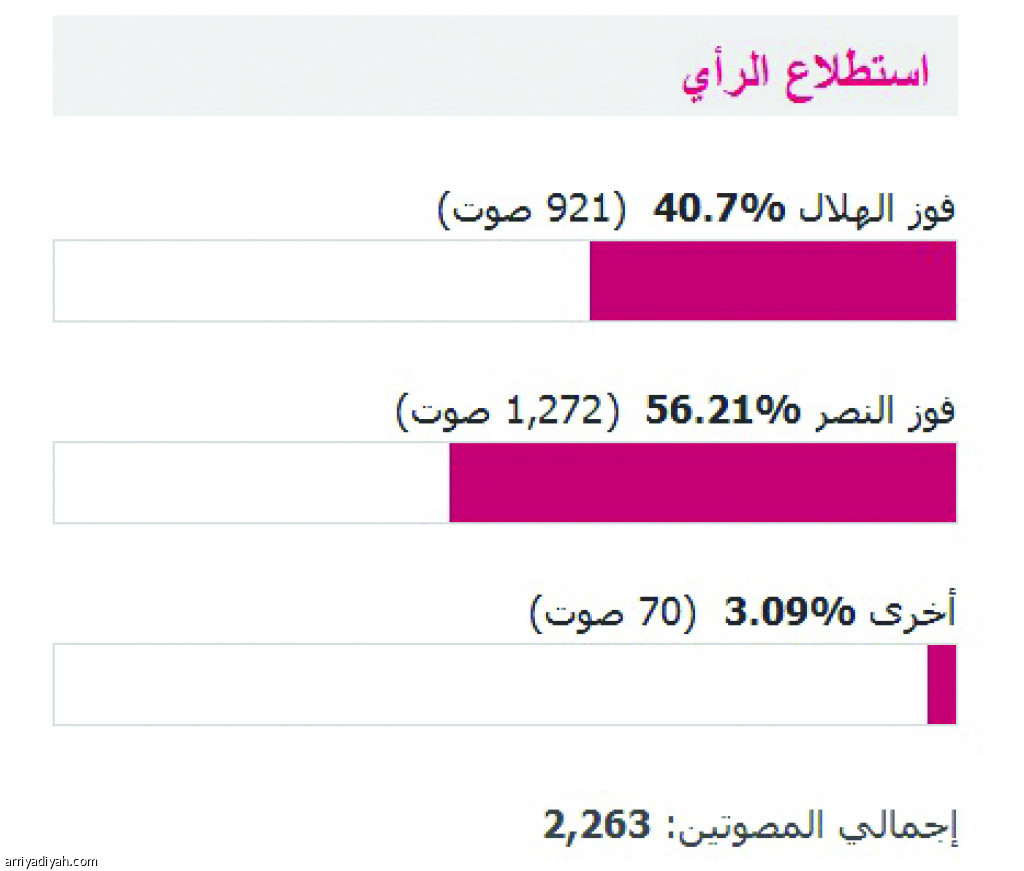The width and height of the screenshot is (1024, 871).
Task: Click the 921 صوت vote count
Action: 532,210
